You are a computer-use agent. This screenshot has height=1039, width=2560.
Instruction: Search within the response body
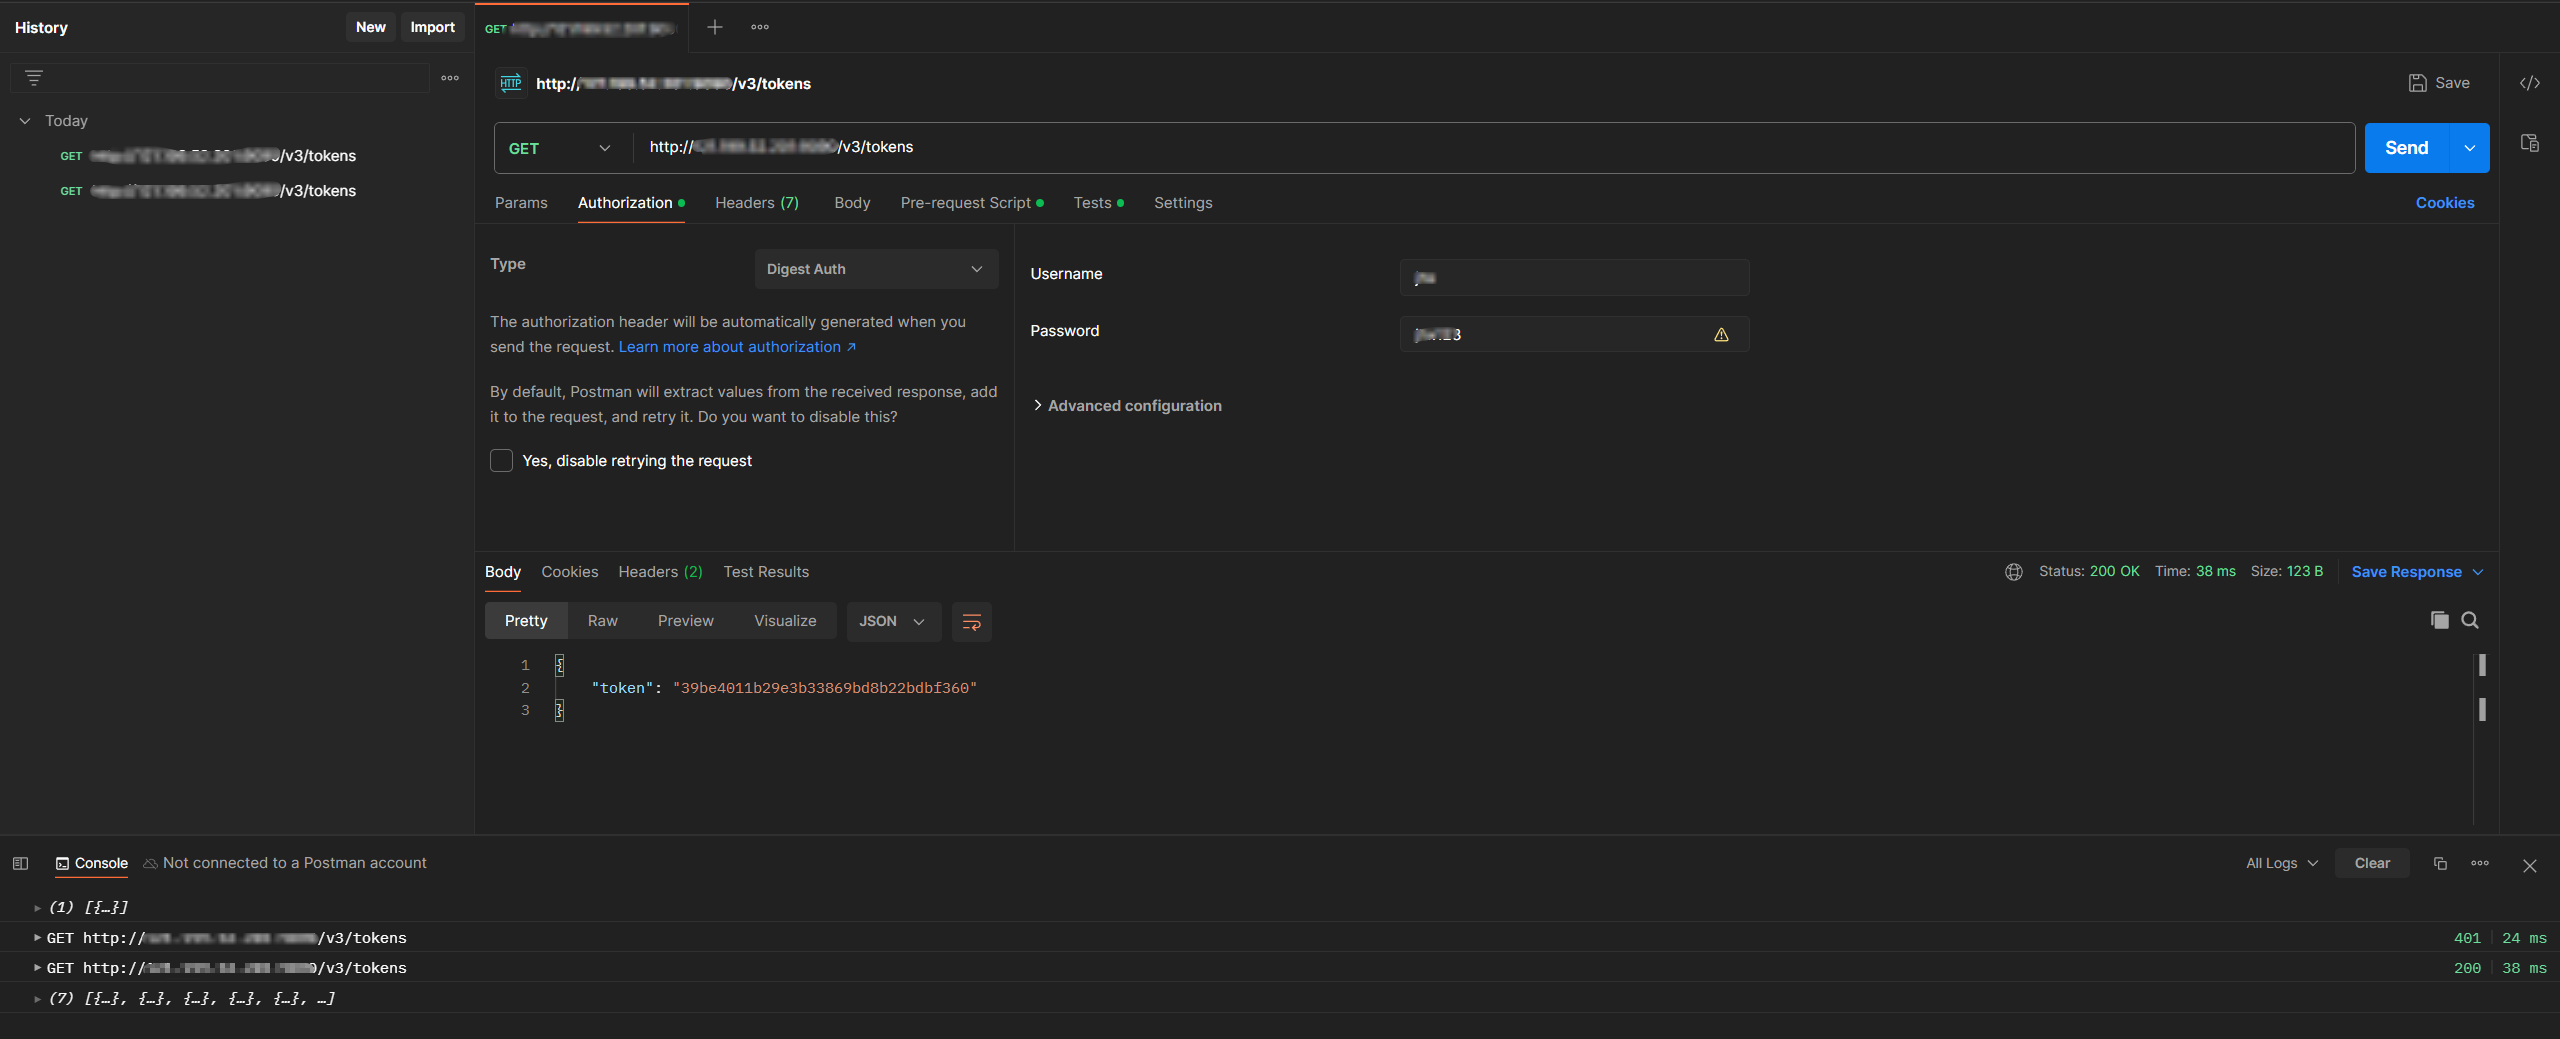[x=2470, y=621]
